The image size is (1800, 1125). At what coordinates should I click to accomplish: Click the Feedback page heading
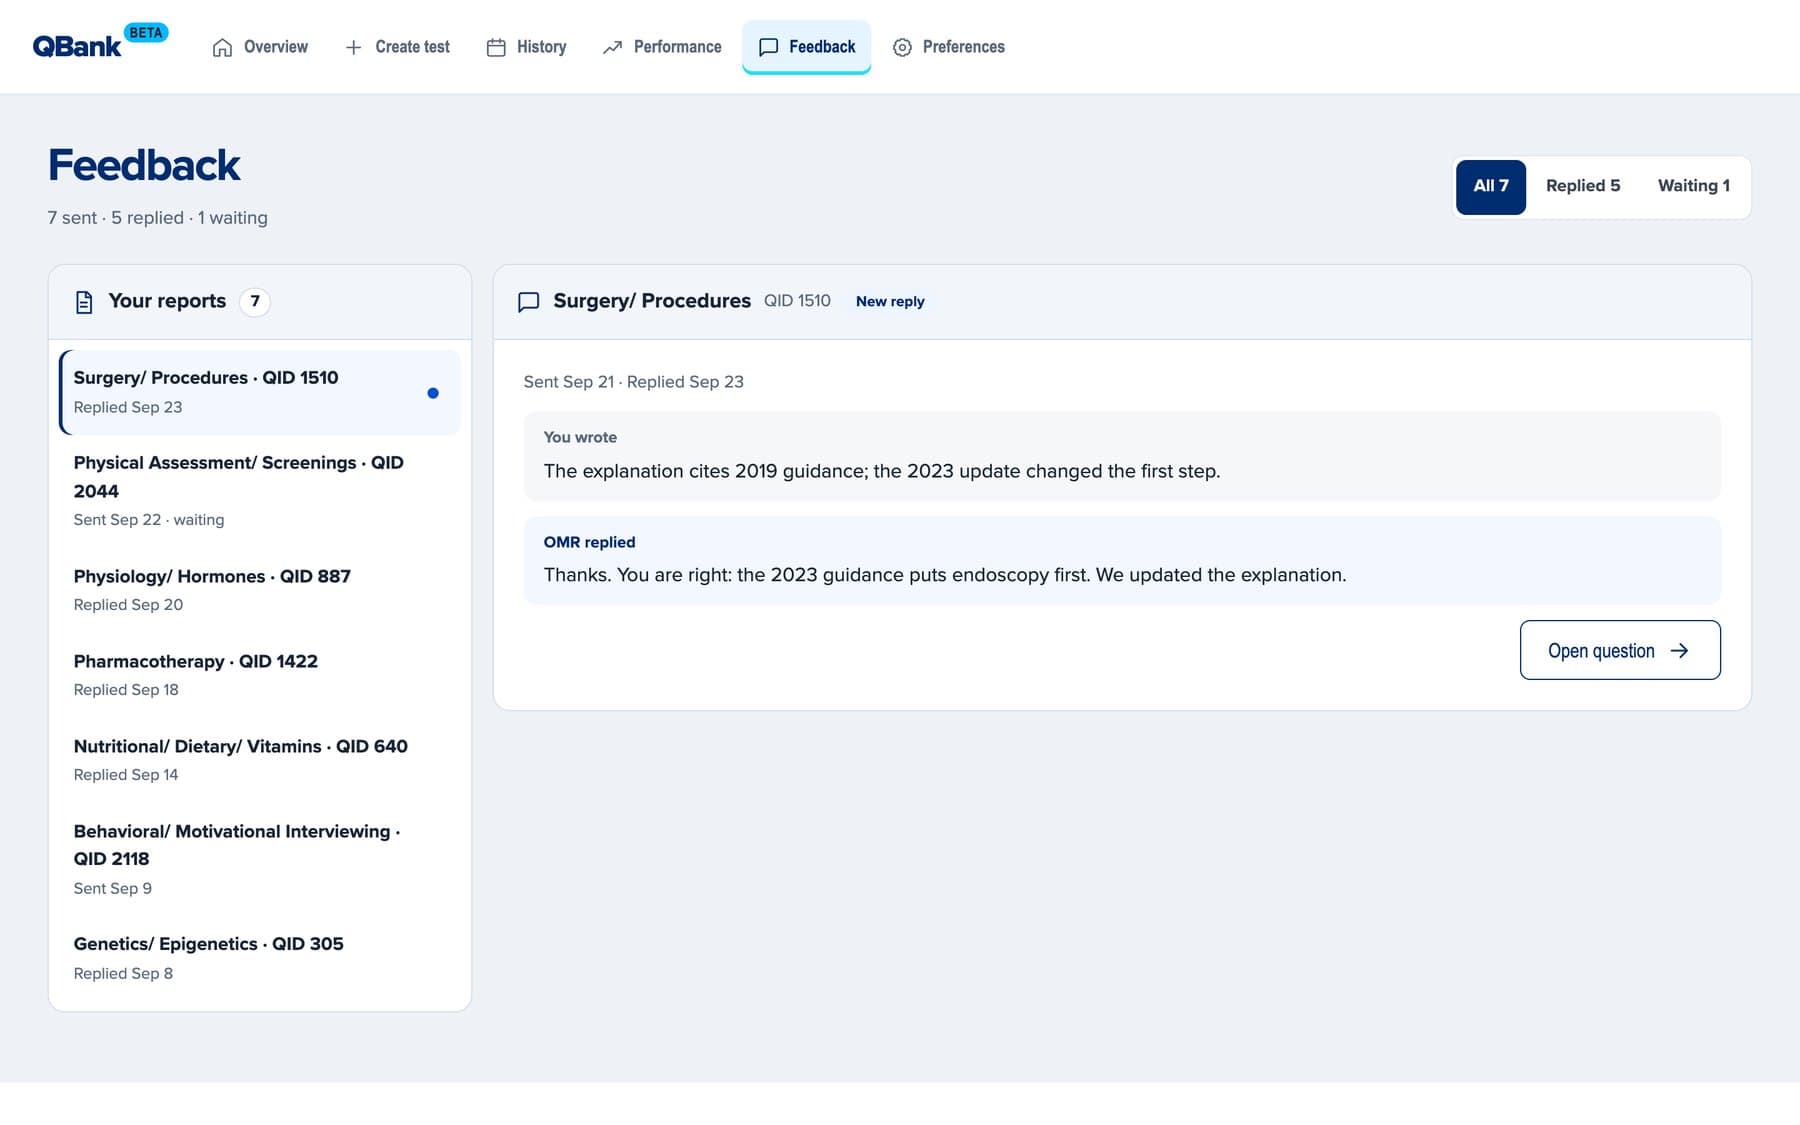click(x=144, y=165)
